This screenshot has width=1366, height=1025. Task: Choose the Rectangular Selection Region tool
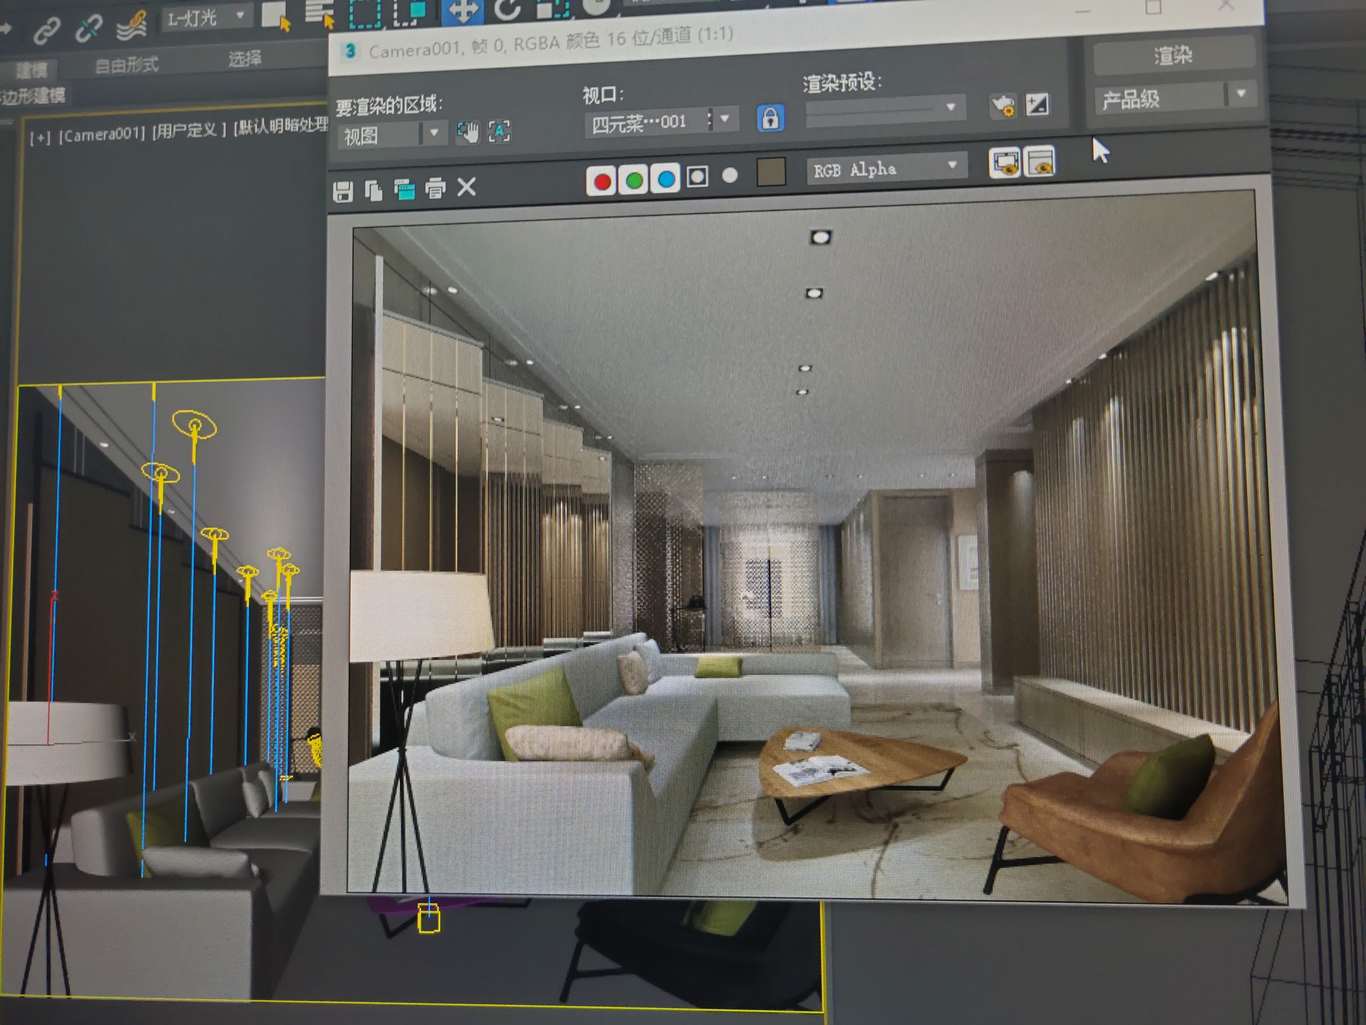(365, 11)
